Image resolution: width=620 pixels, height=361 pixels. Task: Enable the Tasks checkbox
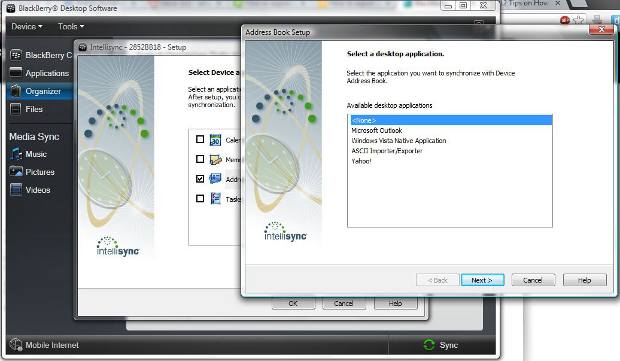pos(200,198)
